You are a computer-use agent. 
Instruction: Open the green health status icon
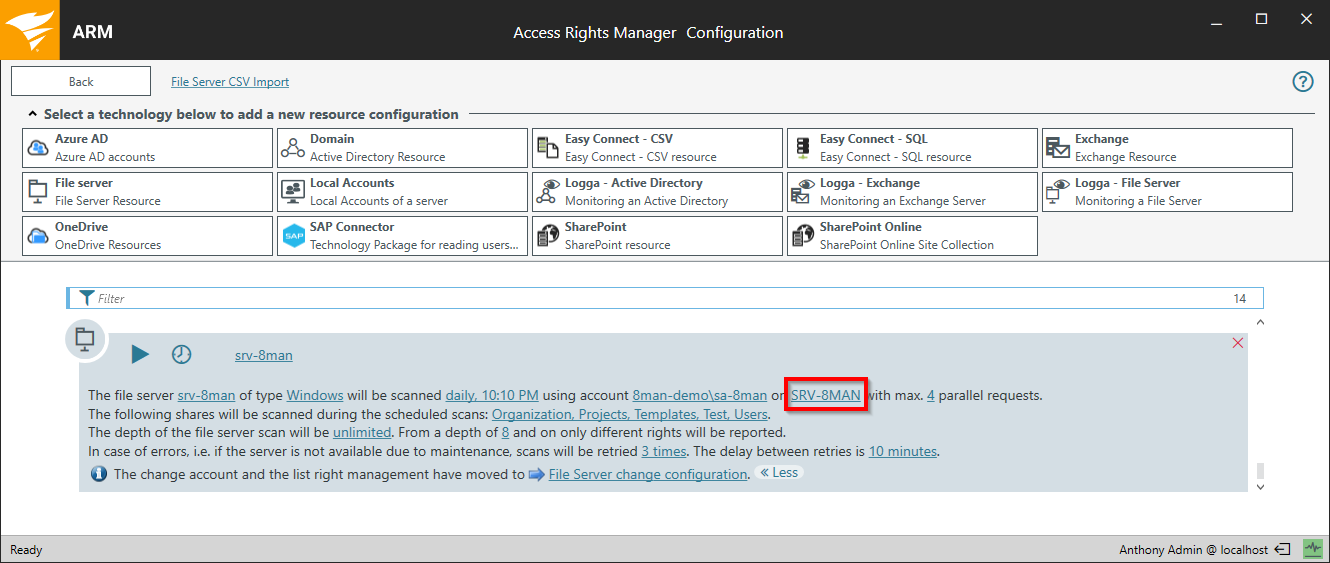(1313, 549)
